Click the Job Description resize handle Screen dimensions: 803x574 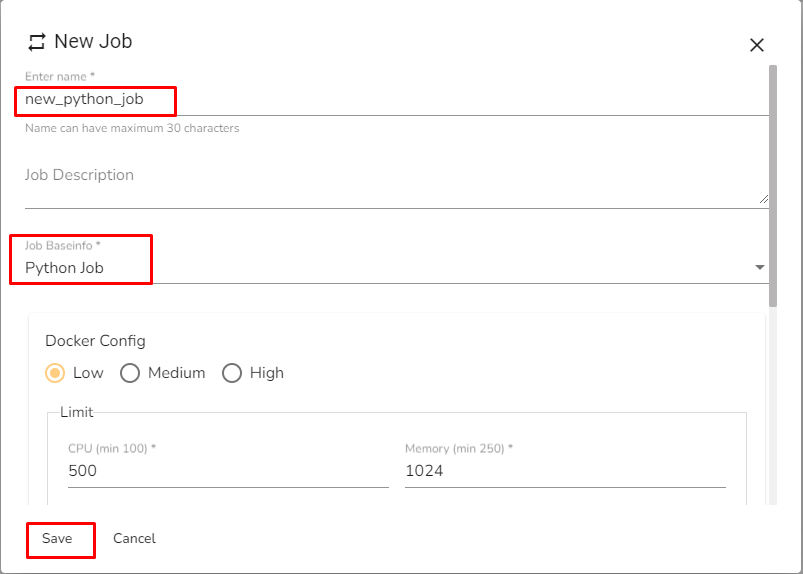click(763, 200)
